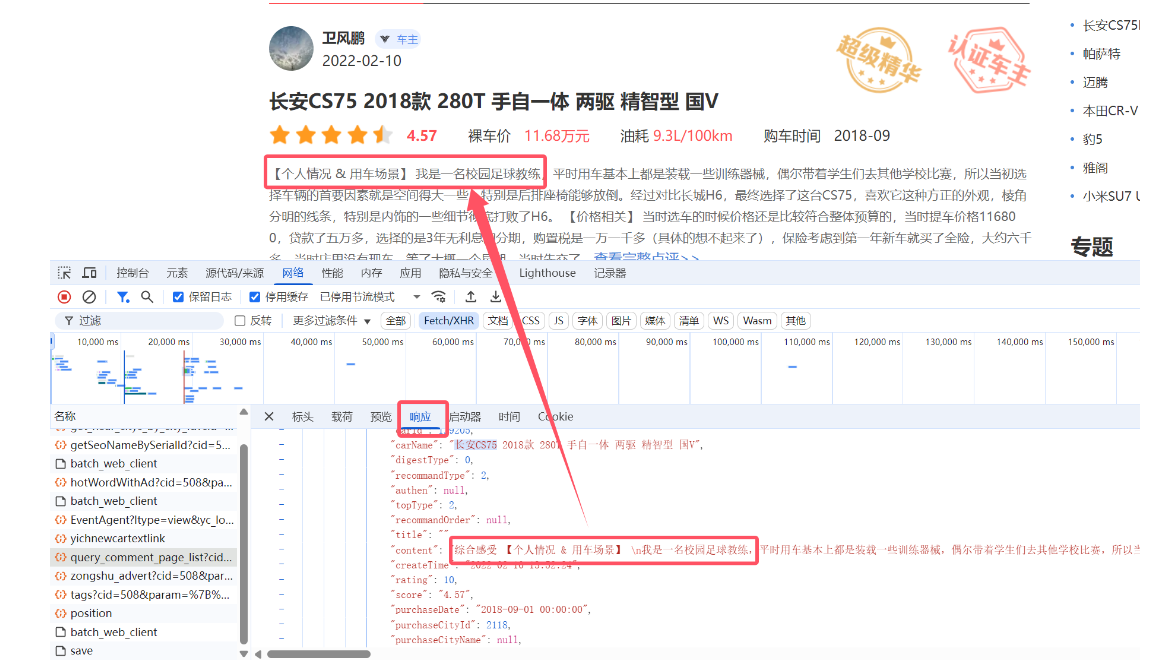Select the save request row
1151x660 pixels.
145,650
